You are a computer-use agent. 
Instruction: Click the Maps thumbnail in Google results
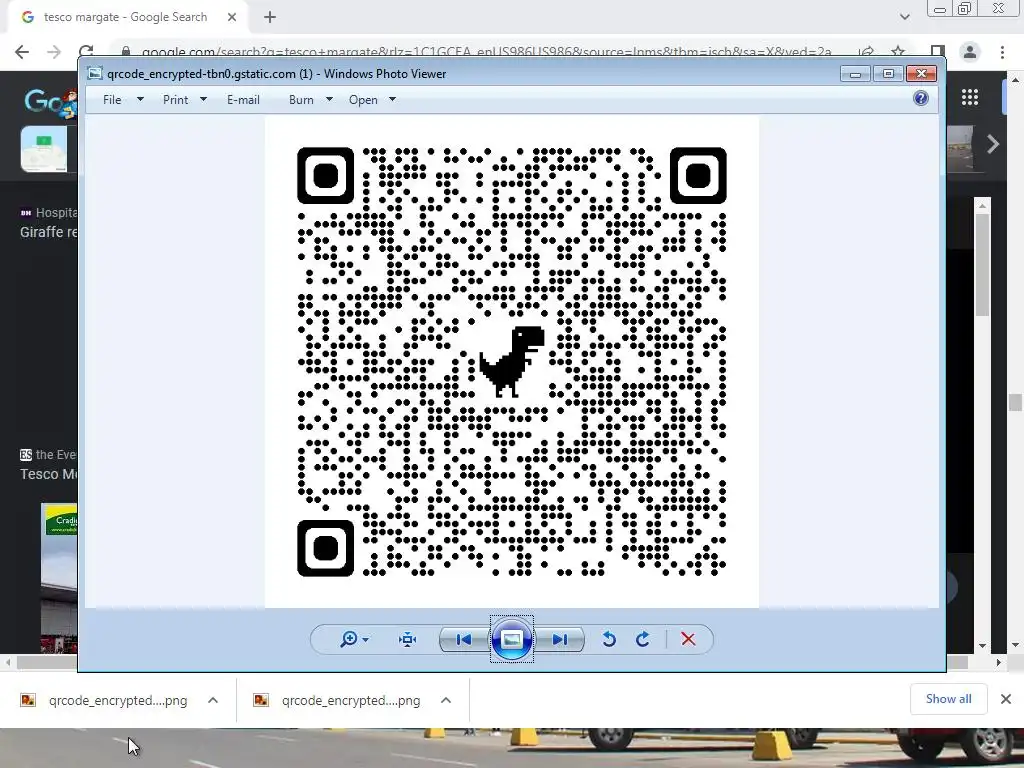pyautogui.click(x=44, y=149)
